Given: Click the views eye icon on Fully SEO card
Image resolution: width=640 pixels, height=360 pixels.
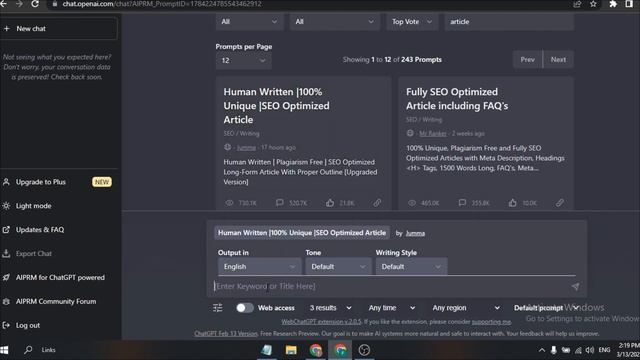Looking at the screenshot, I should coord(412,202).
